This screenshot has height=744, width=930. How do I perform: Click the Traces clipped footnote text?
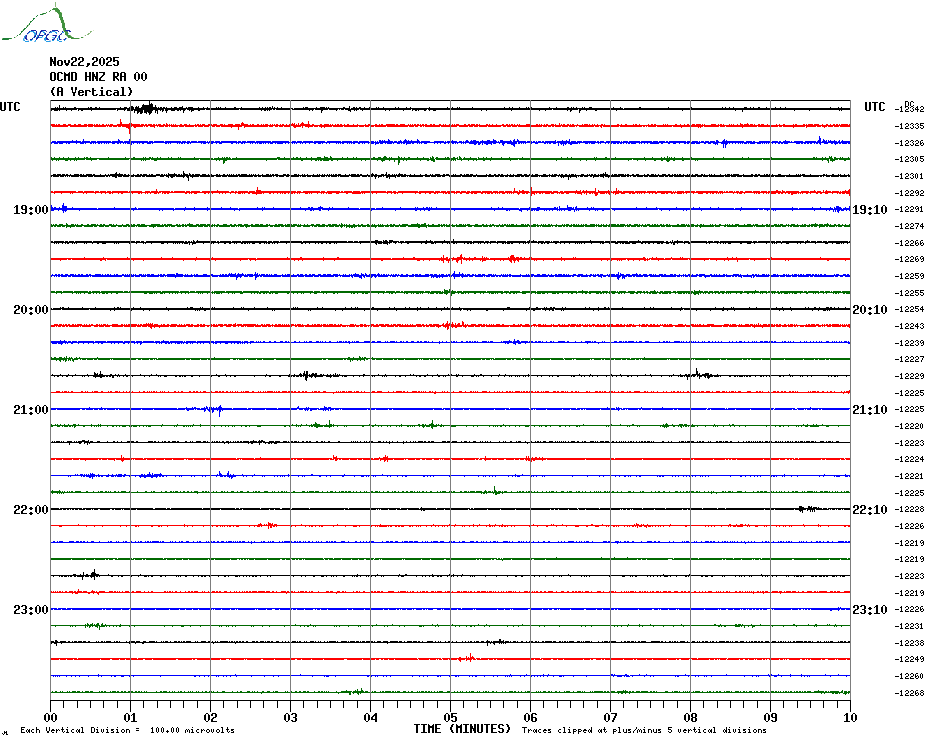click(x=644, y=730)
